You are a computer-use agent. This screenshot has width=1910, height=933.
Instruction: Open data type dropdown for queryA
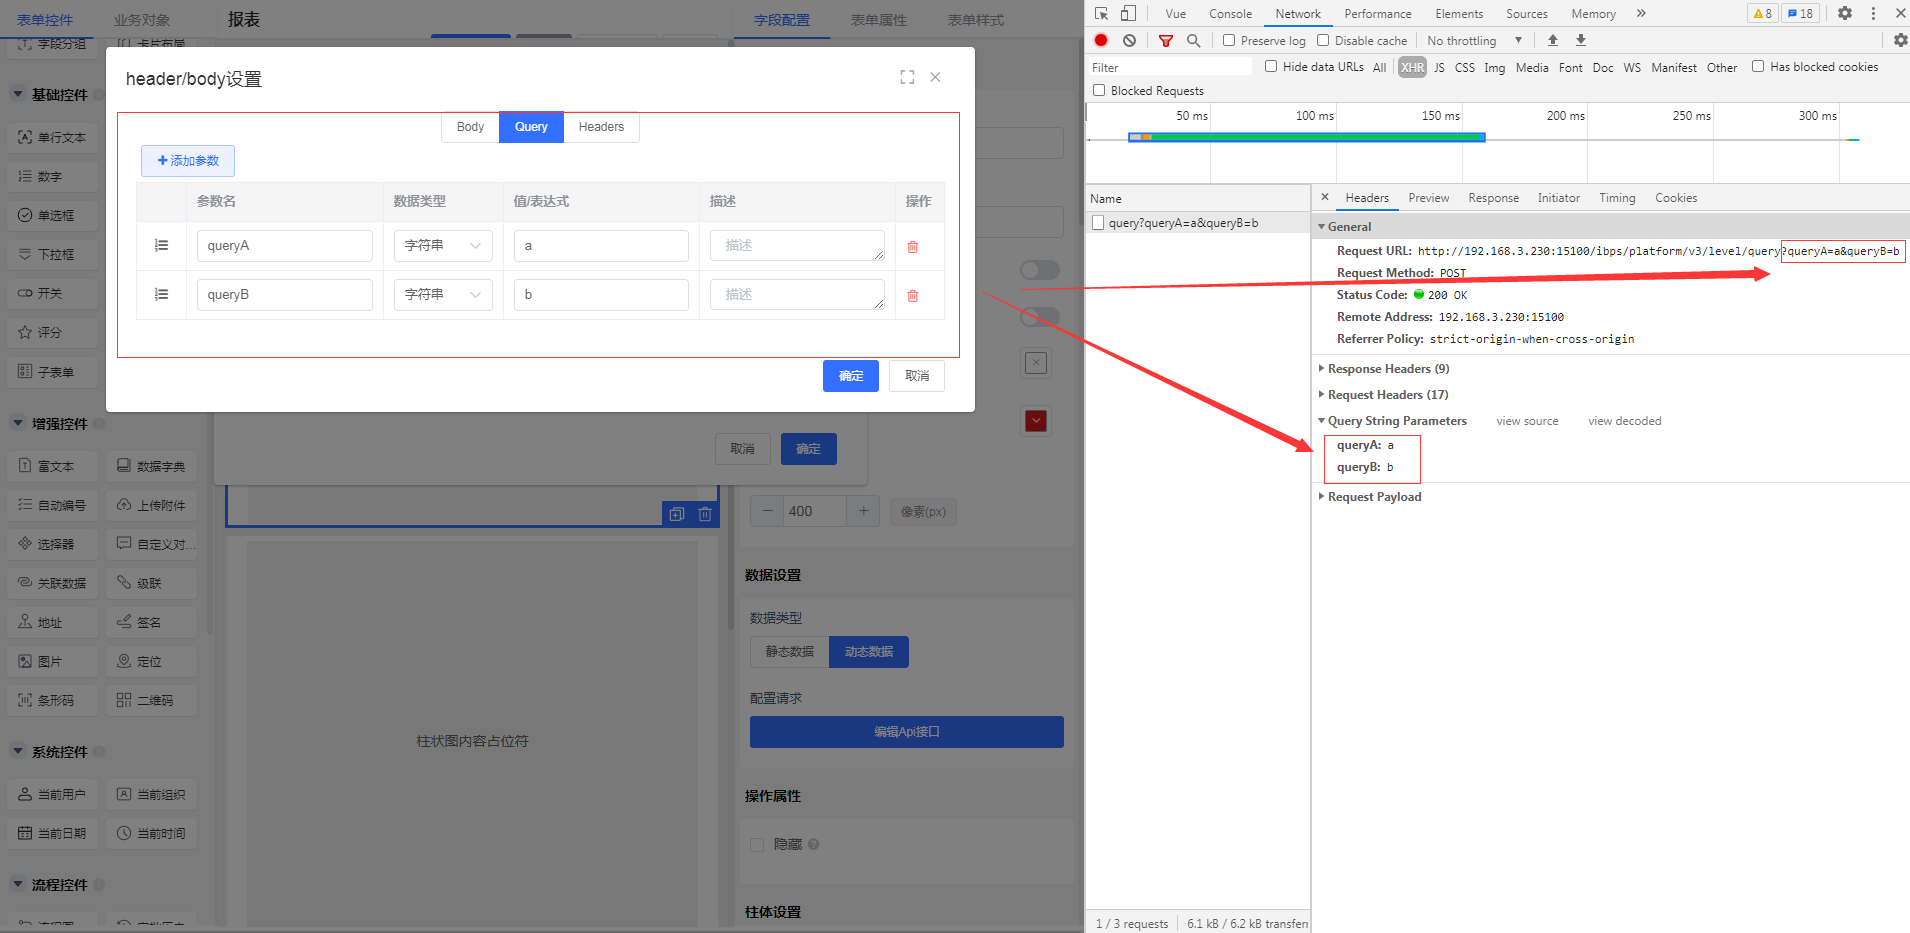[x=443, y=246]
